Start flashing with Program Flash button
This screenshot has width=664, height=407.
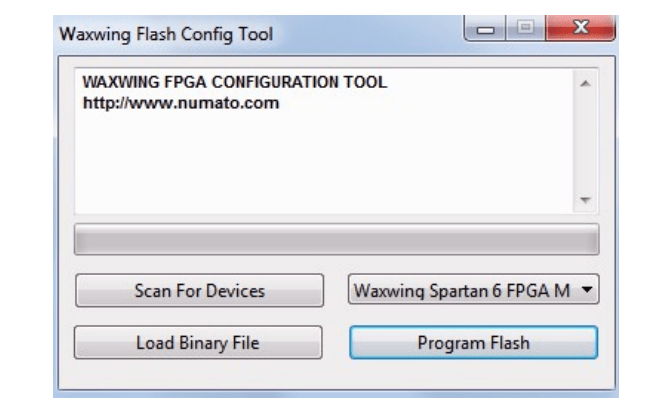coord(473,343)
